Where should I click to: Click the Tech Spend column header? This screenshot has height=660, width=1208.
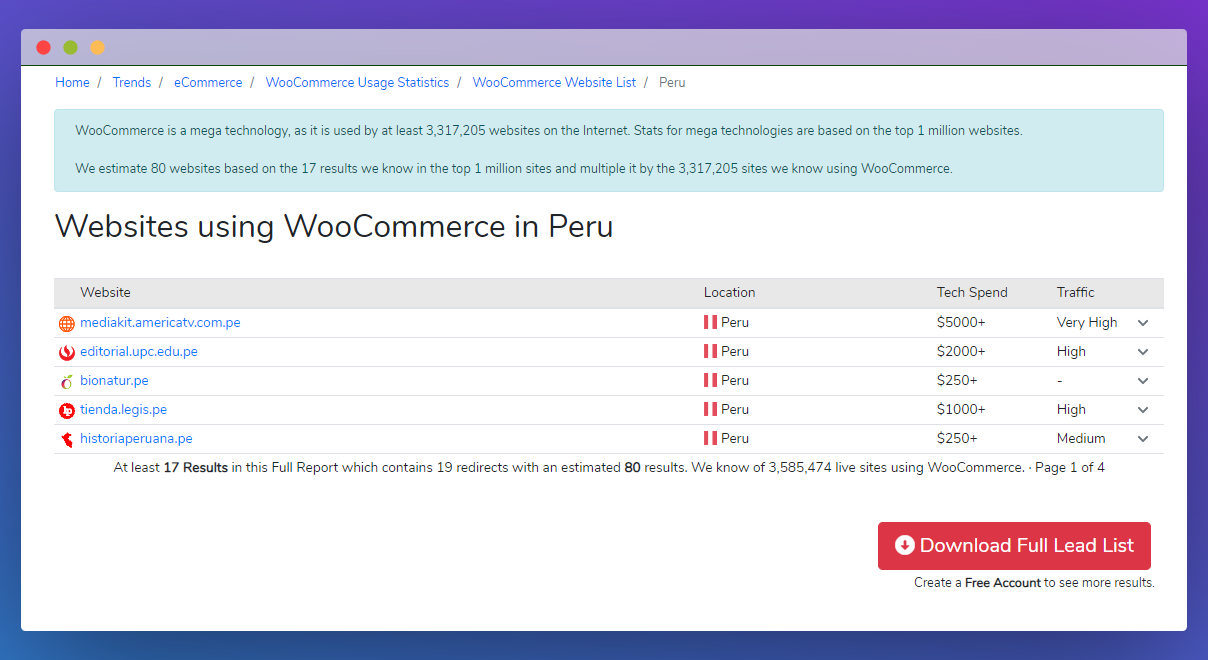(x=972, y=293)
